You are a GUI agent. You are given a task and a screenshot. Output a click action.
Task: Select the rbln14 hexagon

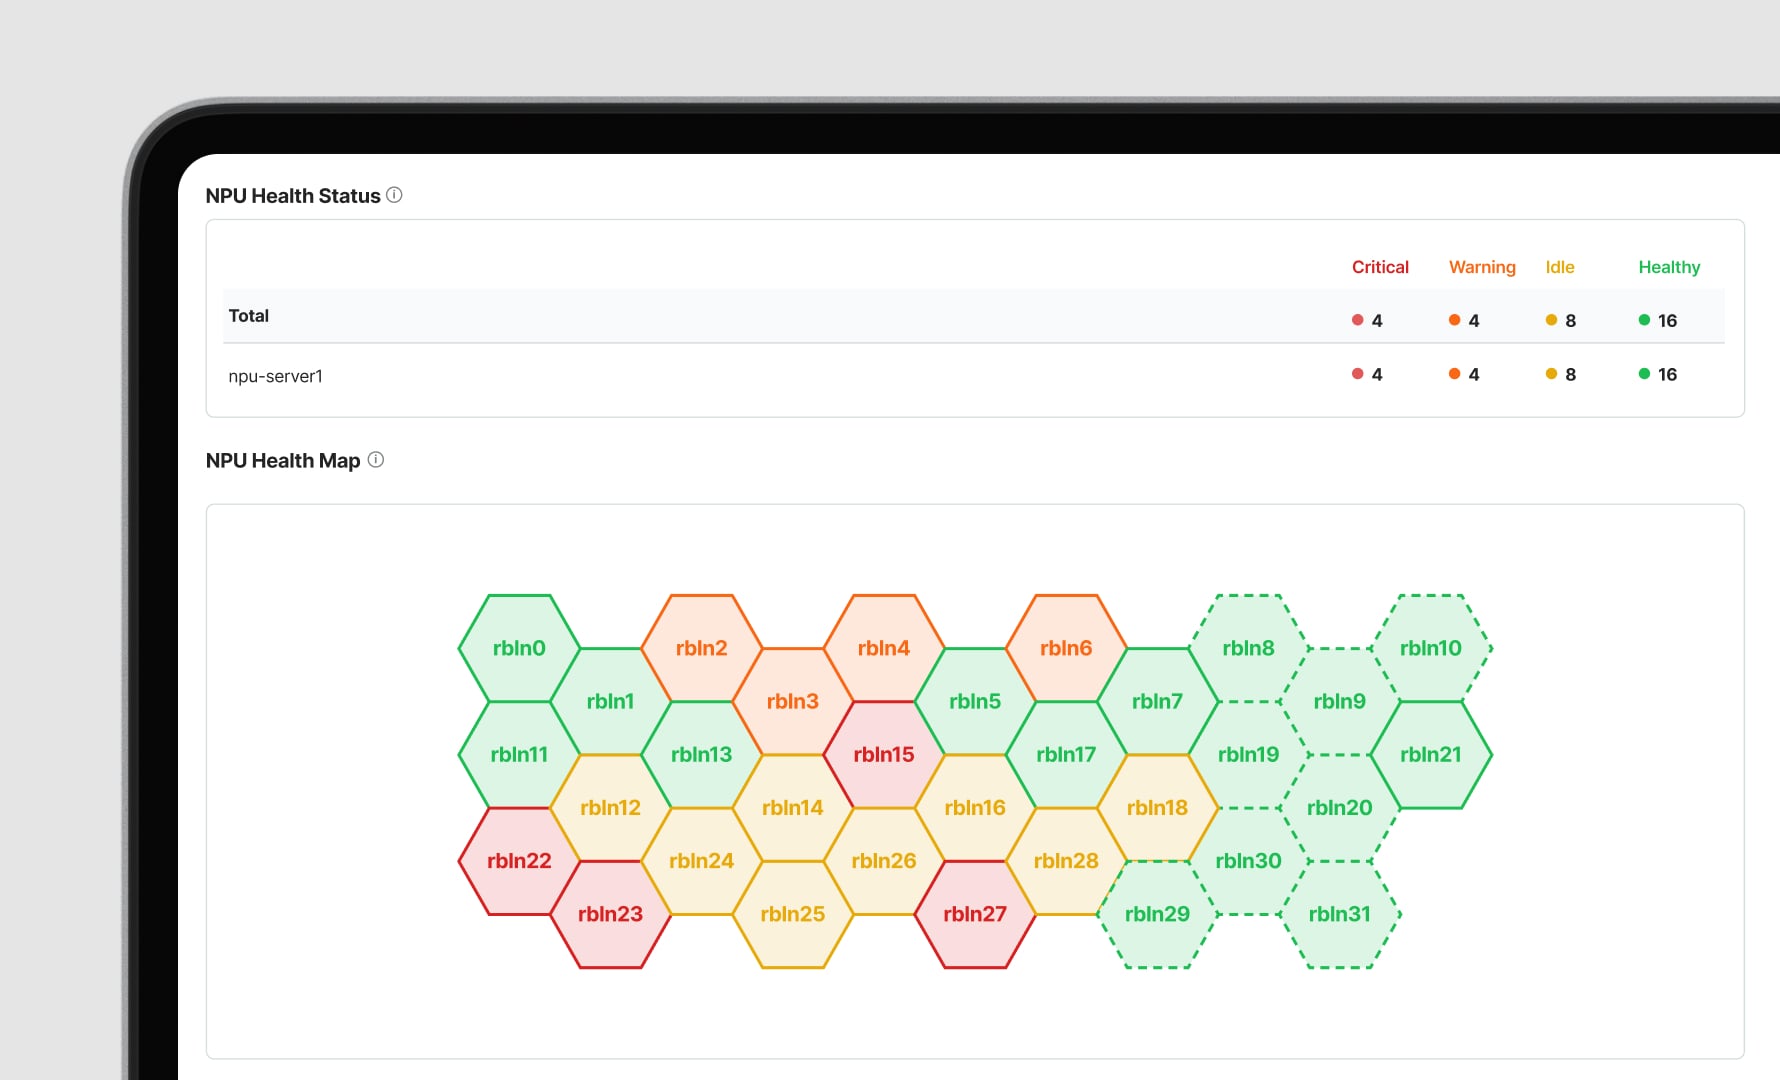point(793,807)
